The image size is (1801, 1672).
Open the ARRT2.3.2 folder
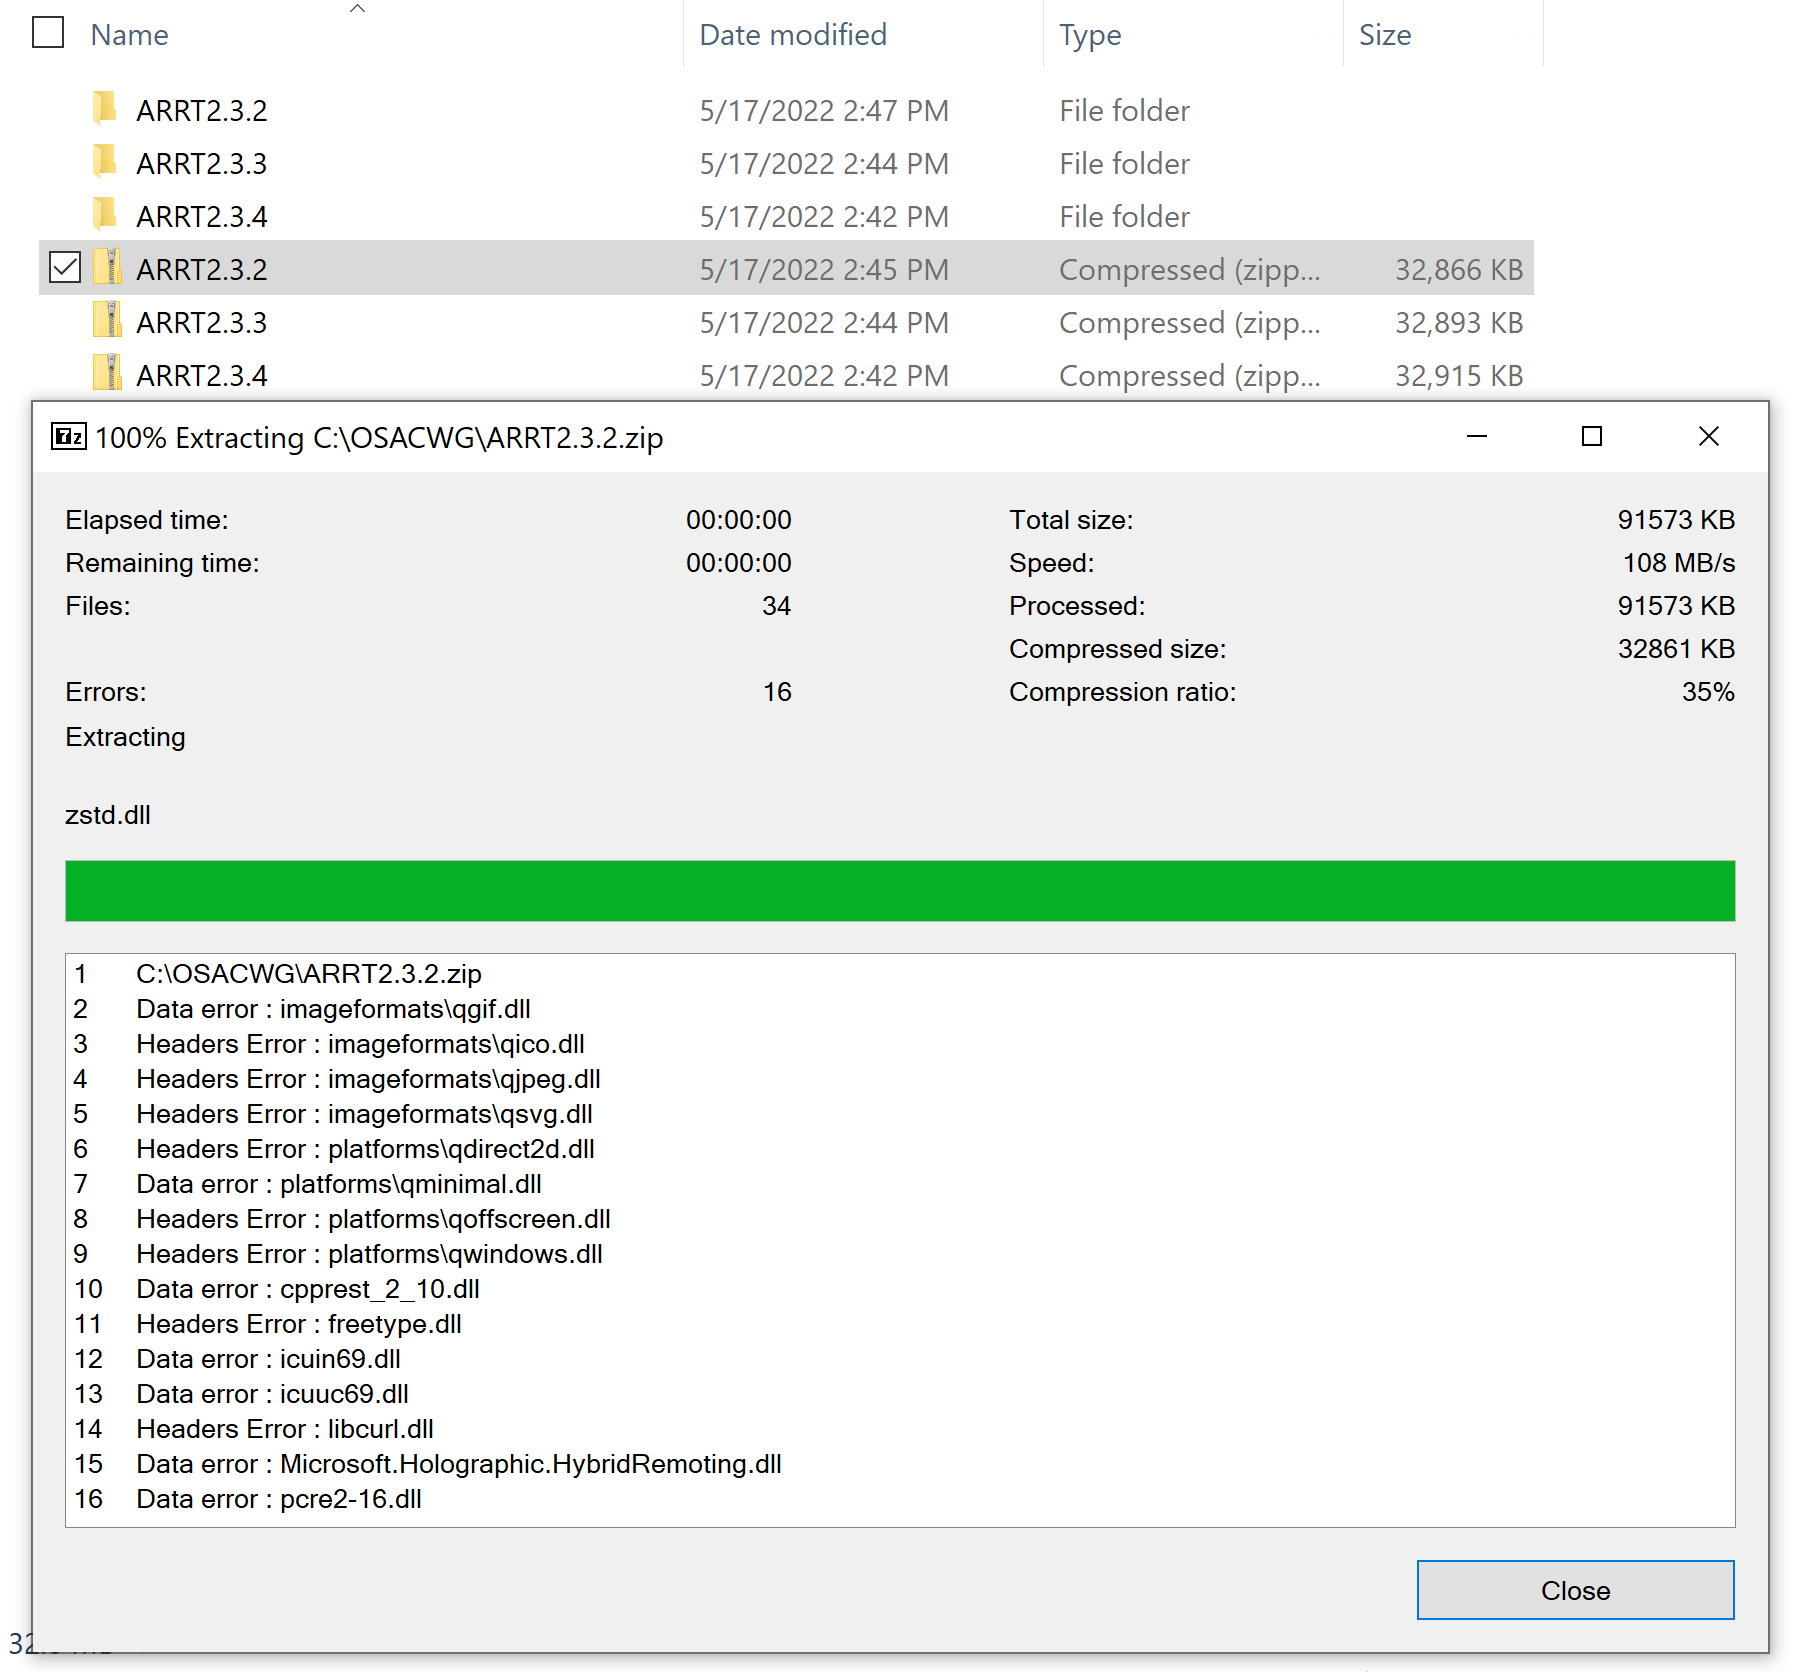[x=201, y=110]
